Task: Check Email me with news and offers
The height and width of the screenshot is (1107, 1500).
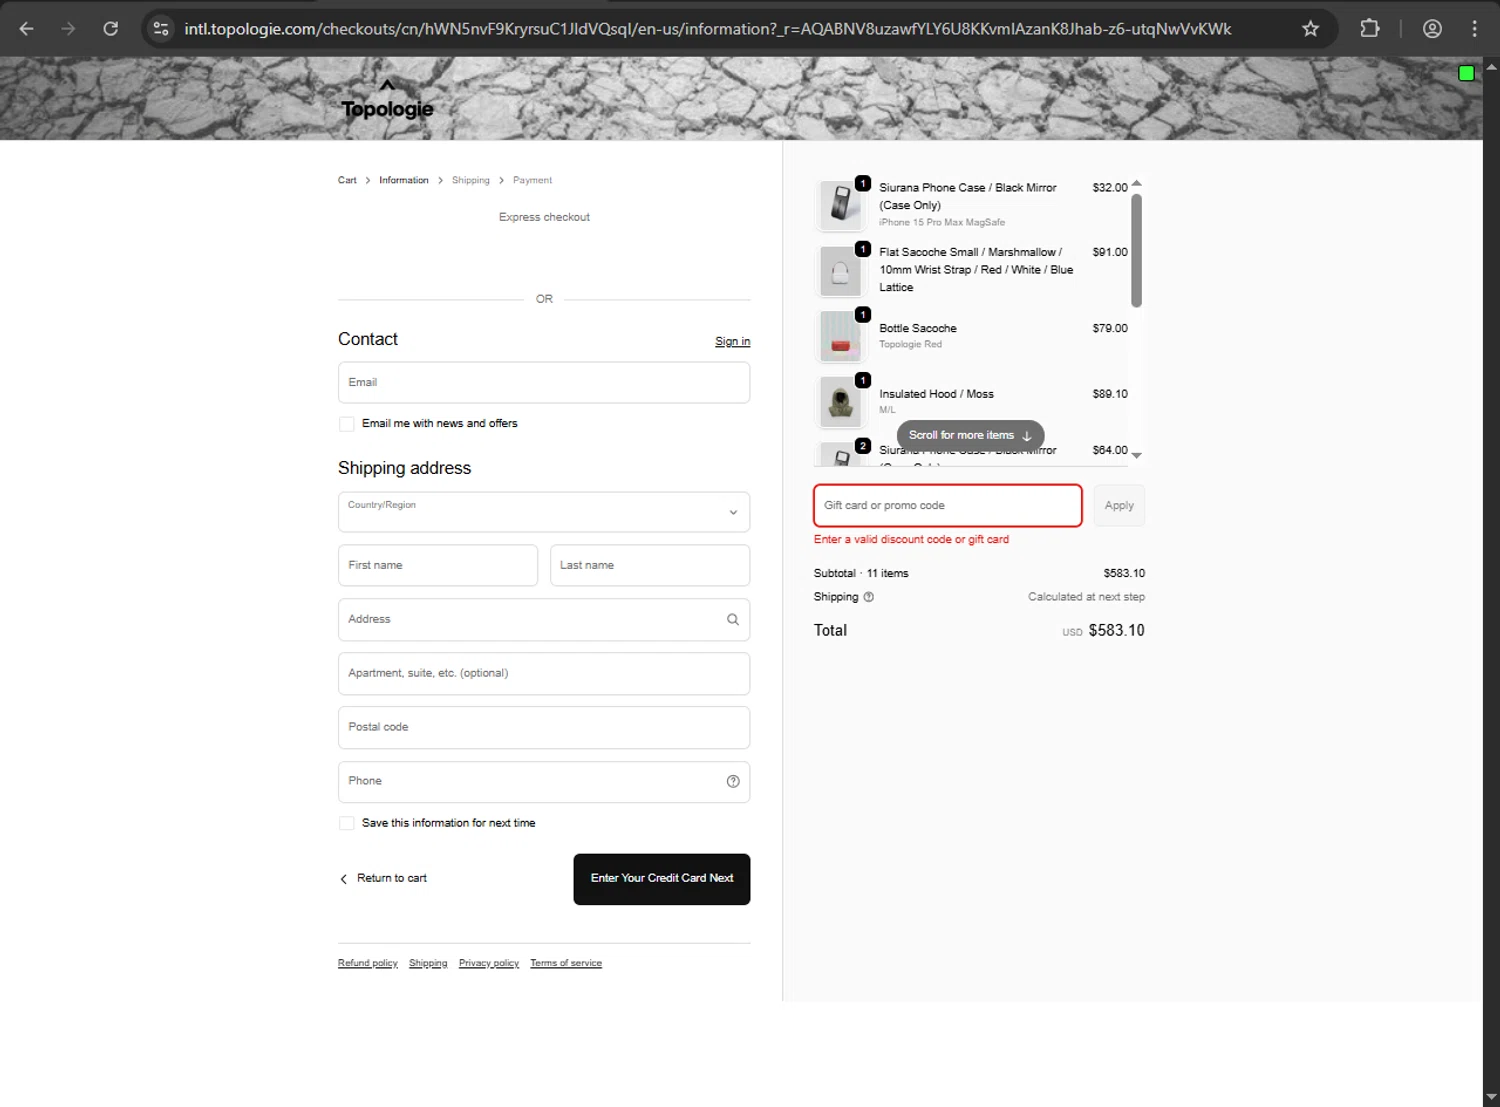Action: click(x=347, y=424)
